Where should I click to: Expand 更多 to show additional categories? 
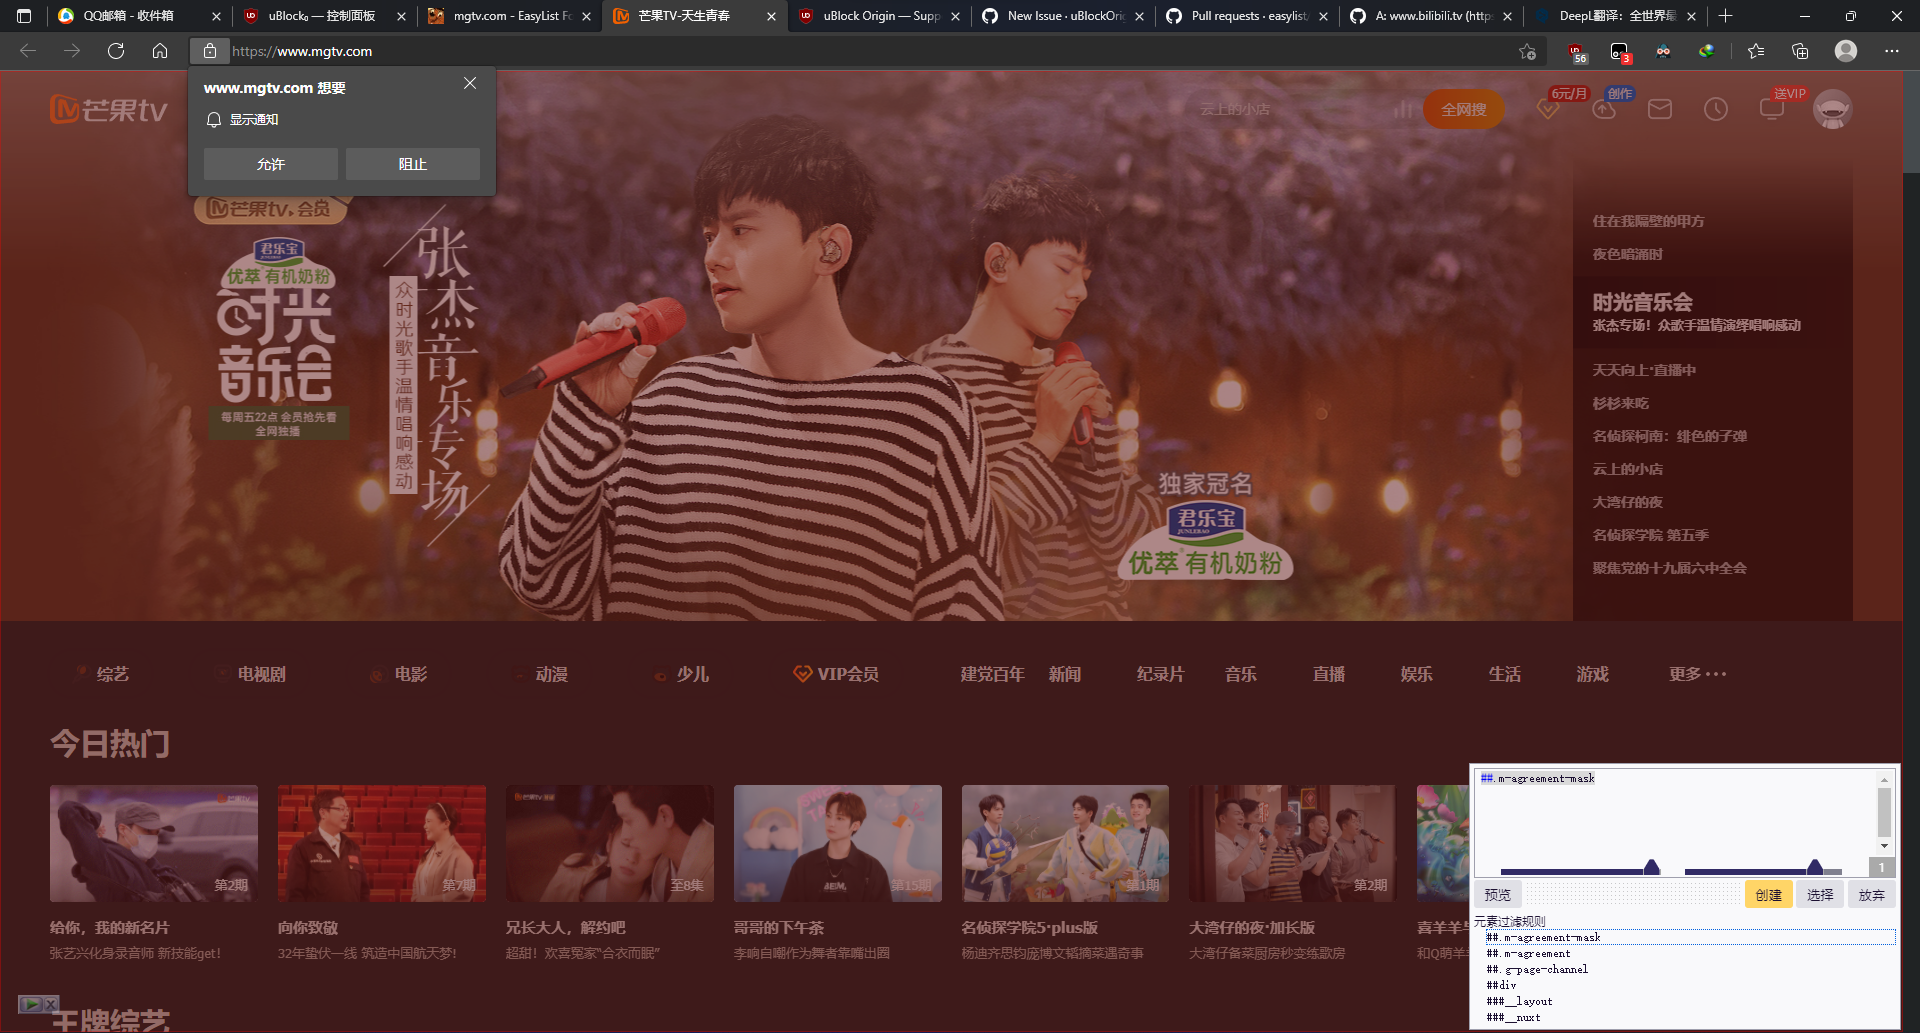(1697, 674)
